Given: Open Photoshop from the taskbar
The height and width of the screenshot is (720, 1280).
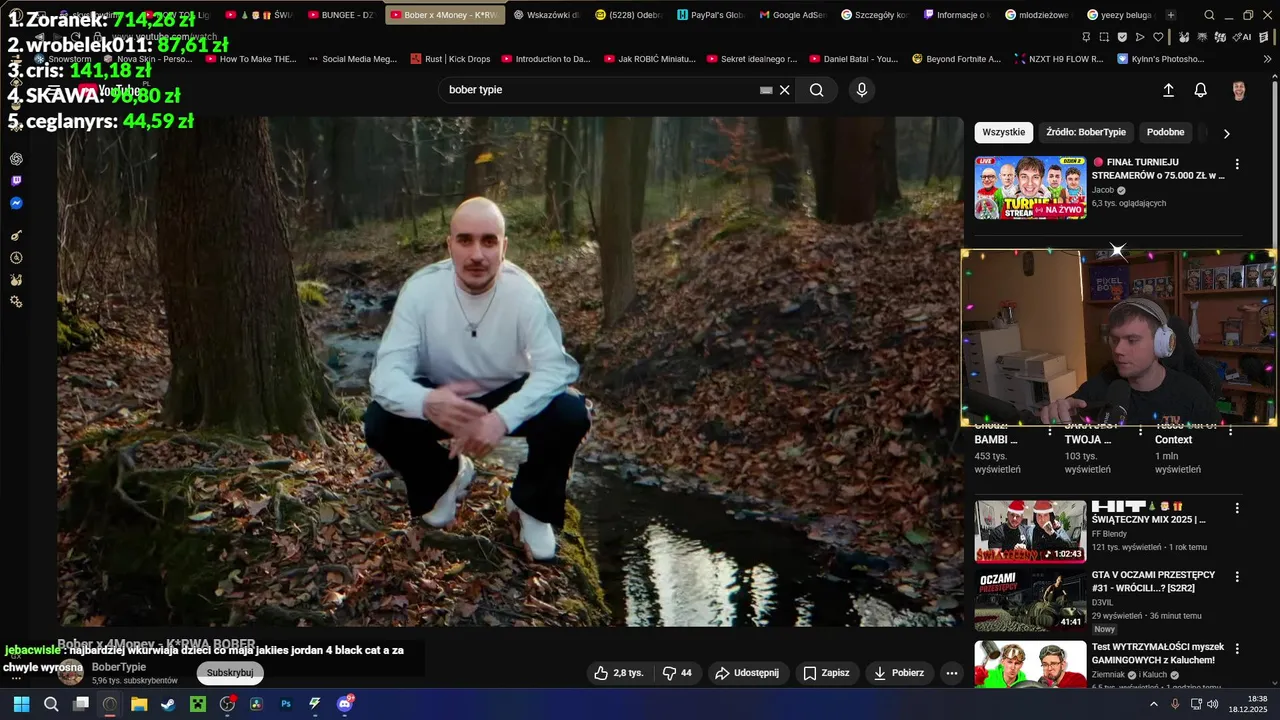Looking at the screenshot, I should tap(286, 704).
